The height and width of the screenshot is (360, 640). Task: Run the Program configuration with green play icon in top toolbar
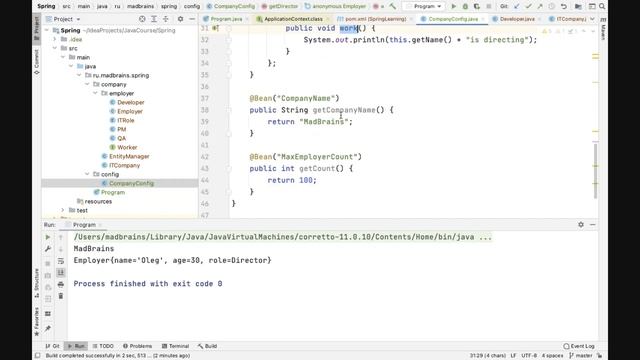pyautogui.click(x=453, y=7)
